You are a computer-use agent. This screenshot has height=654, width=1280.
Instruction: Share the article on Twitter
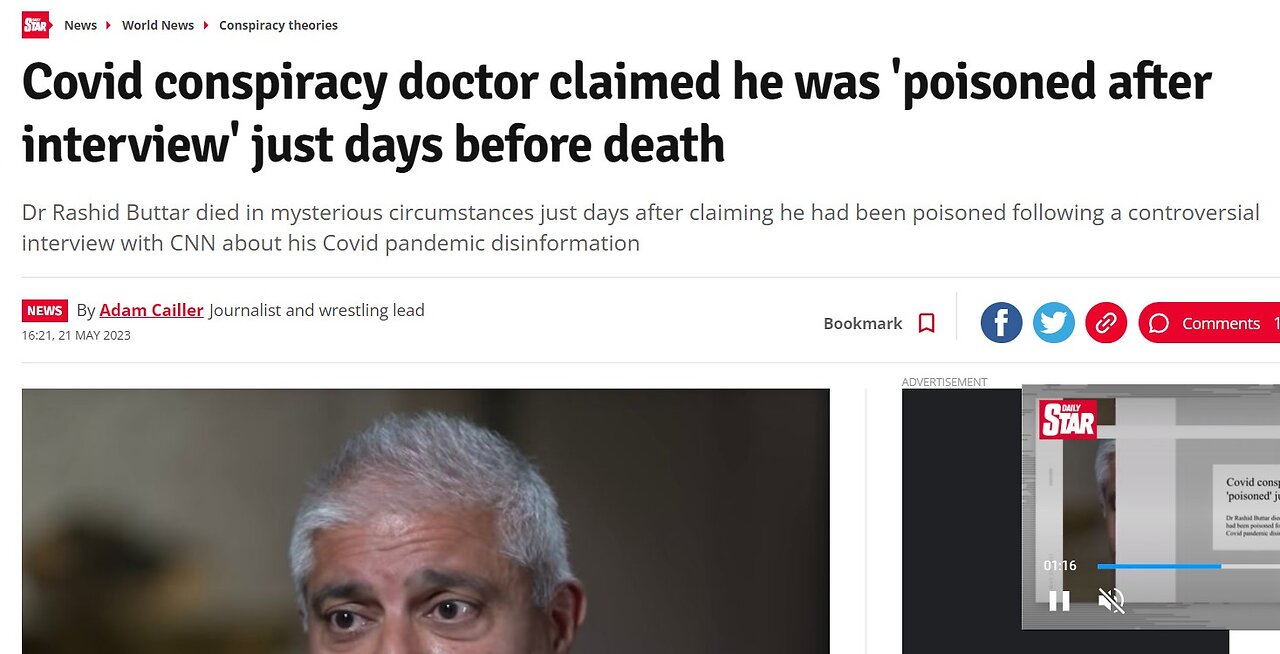pyautogui.click(x=1053, y=323)
